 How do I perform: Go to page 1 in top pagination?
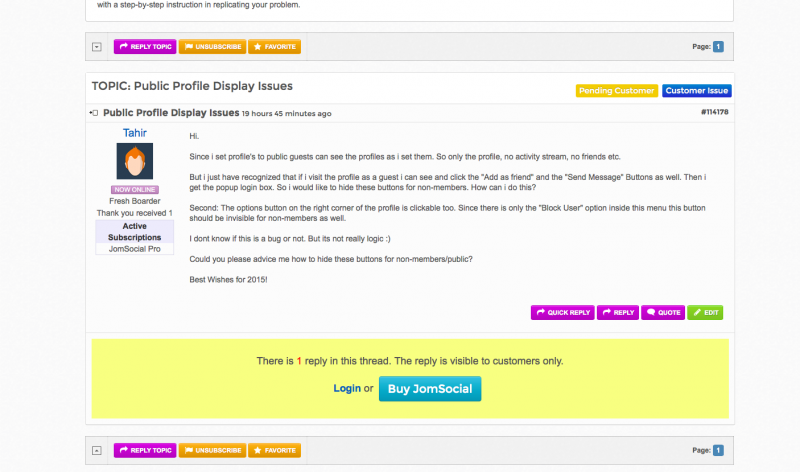pos(718,46)
